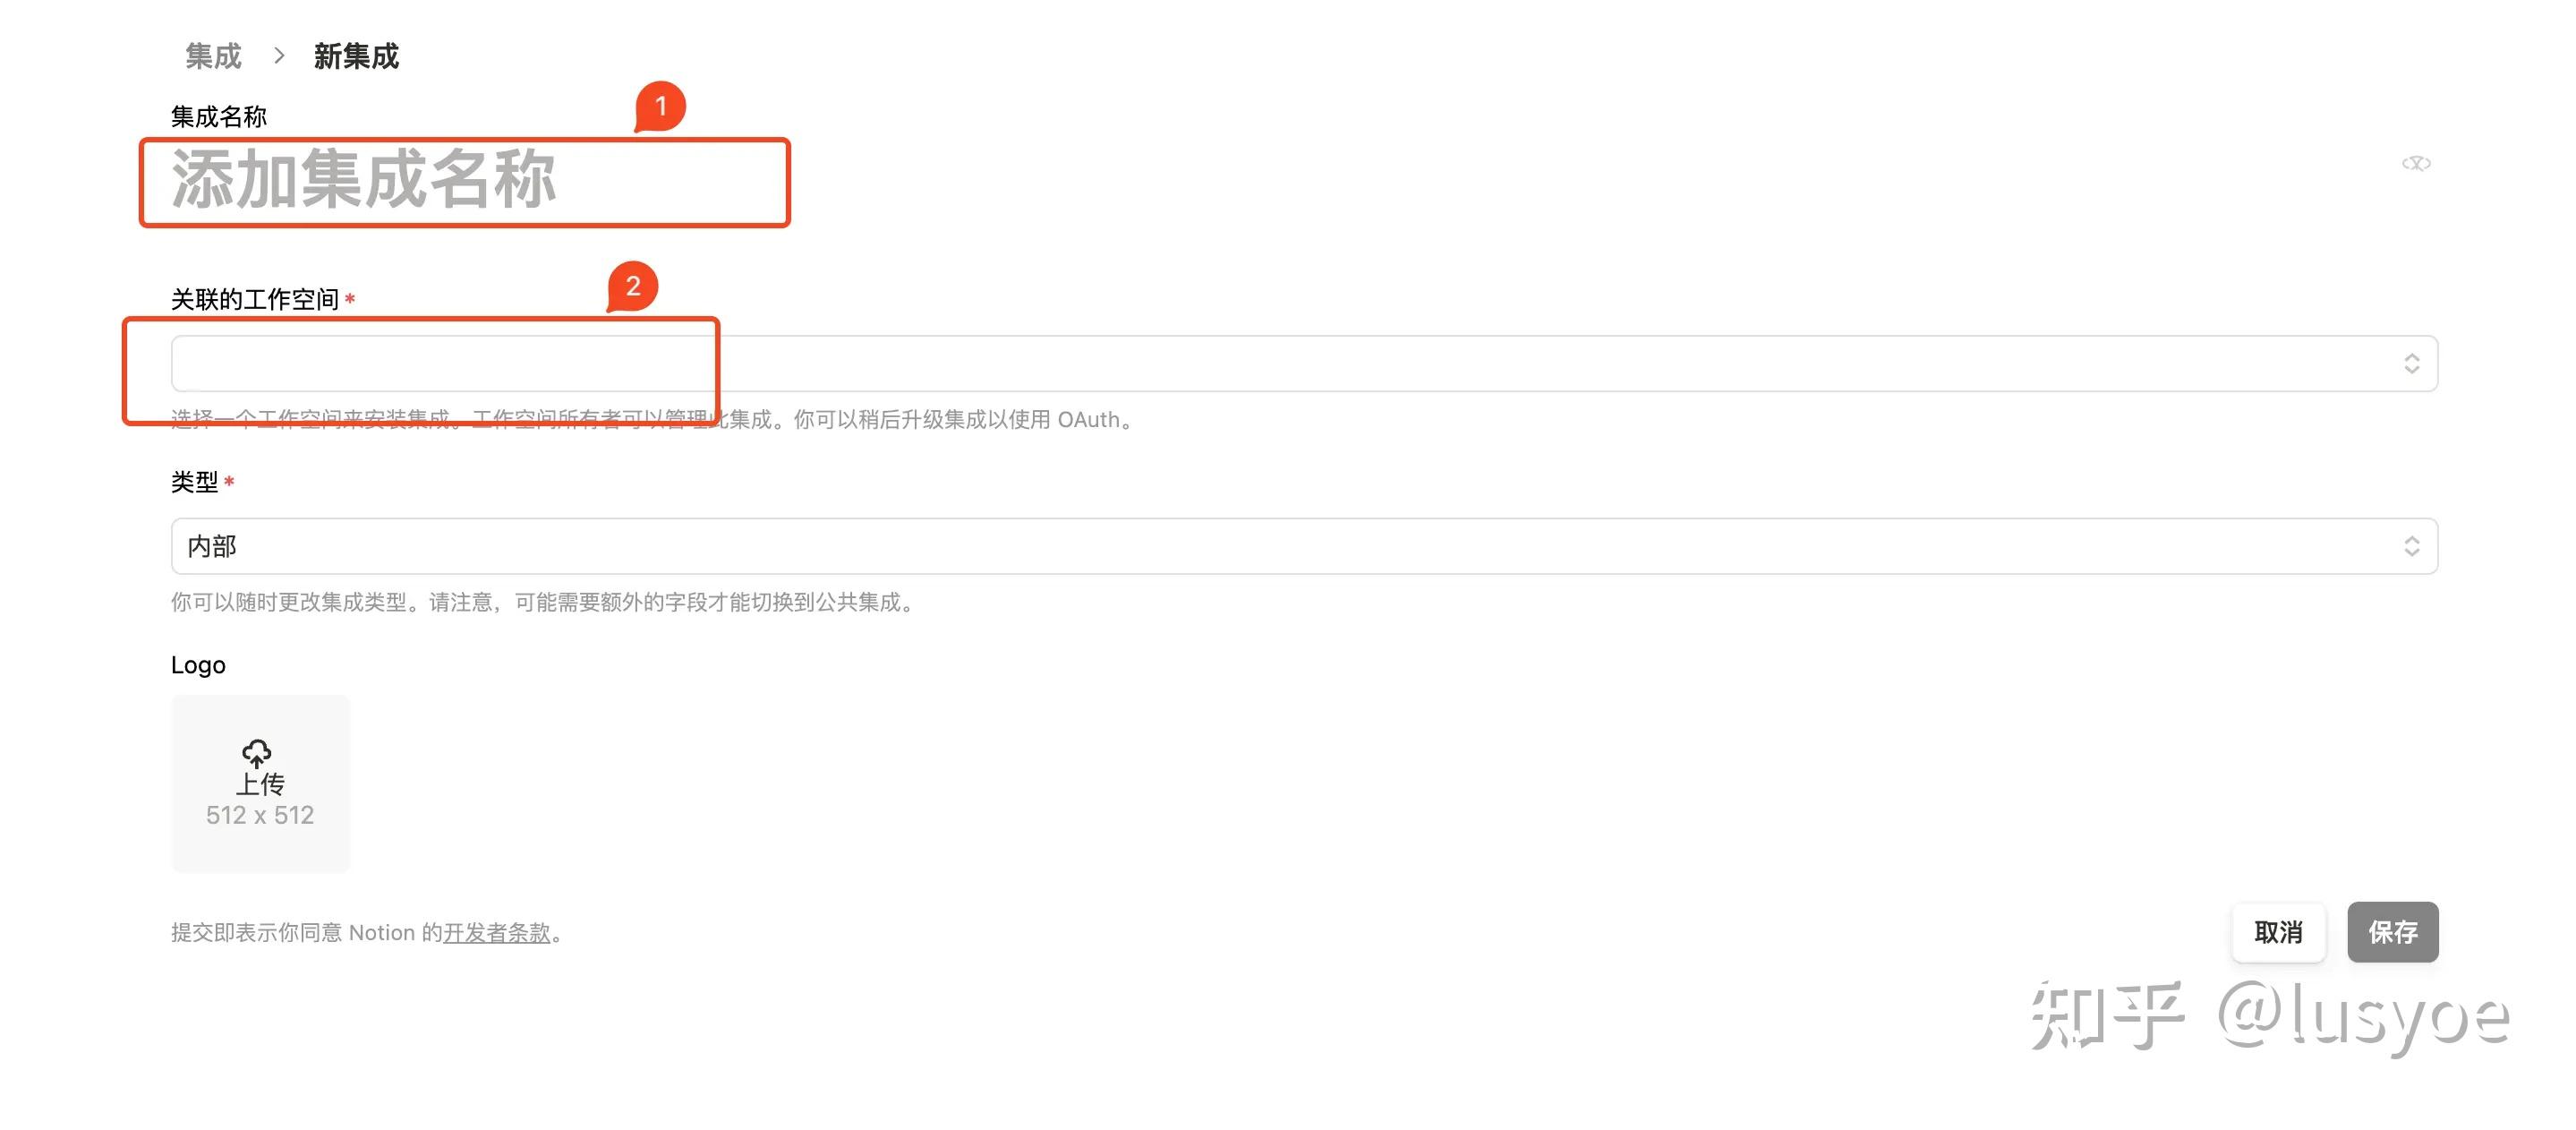The image size is (2576, 1130).
Task: Click the breadcrumb chevron separator
Action: tap(279, 56)
